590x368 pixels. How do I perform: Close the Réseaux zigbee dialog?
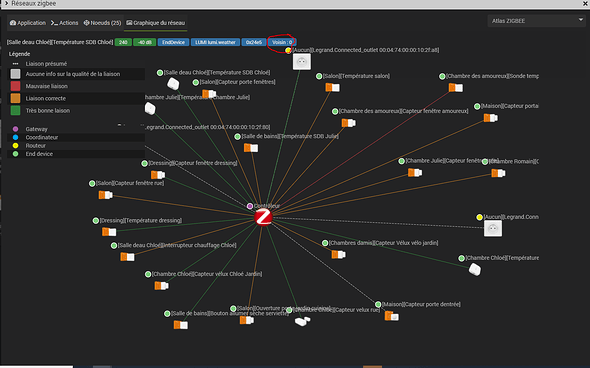point(585,3)
